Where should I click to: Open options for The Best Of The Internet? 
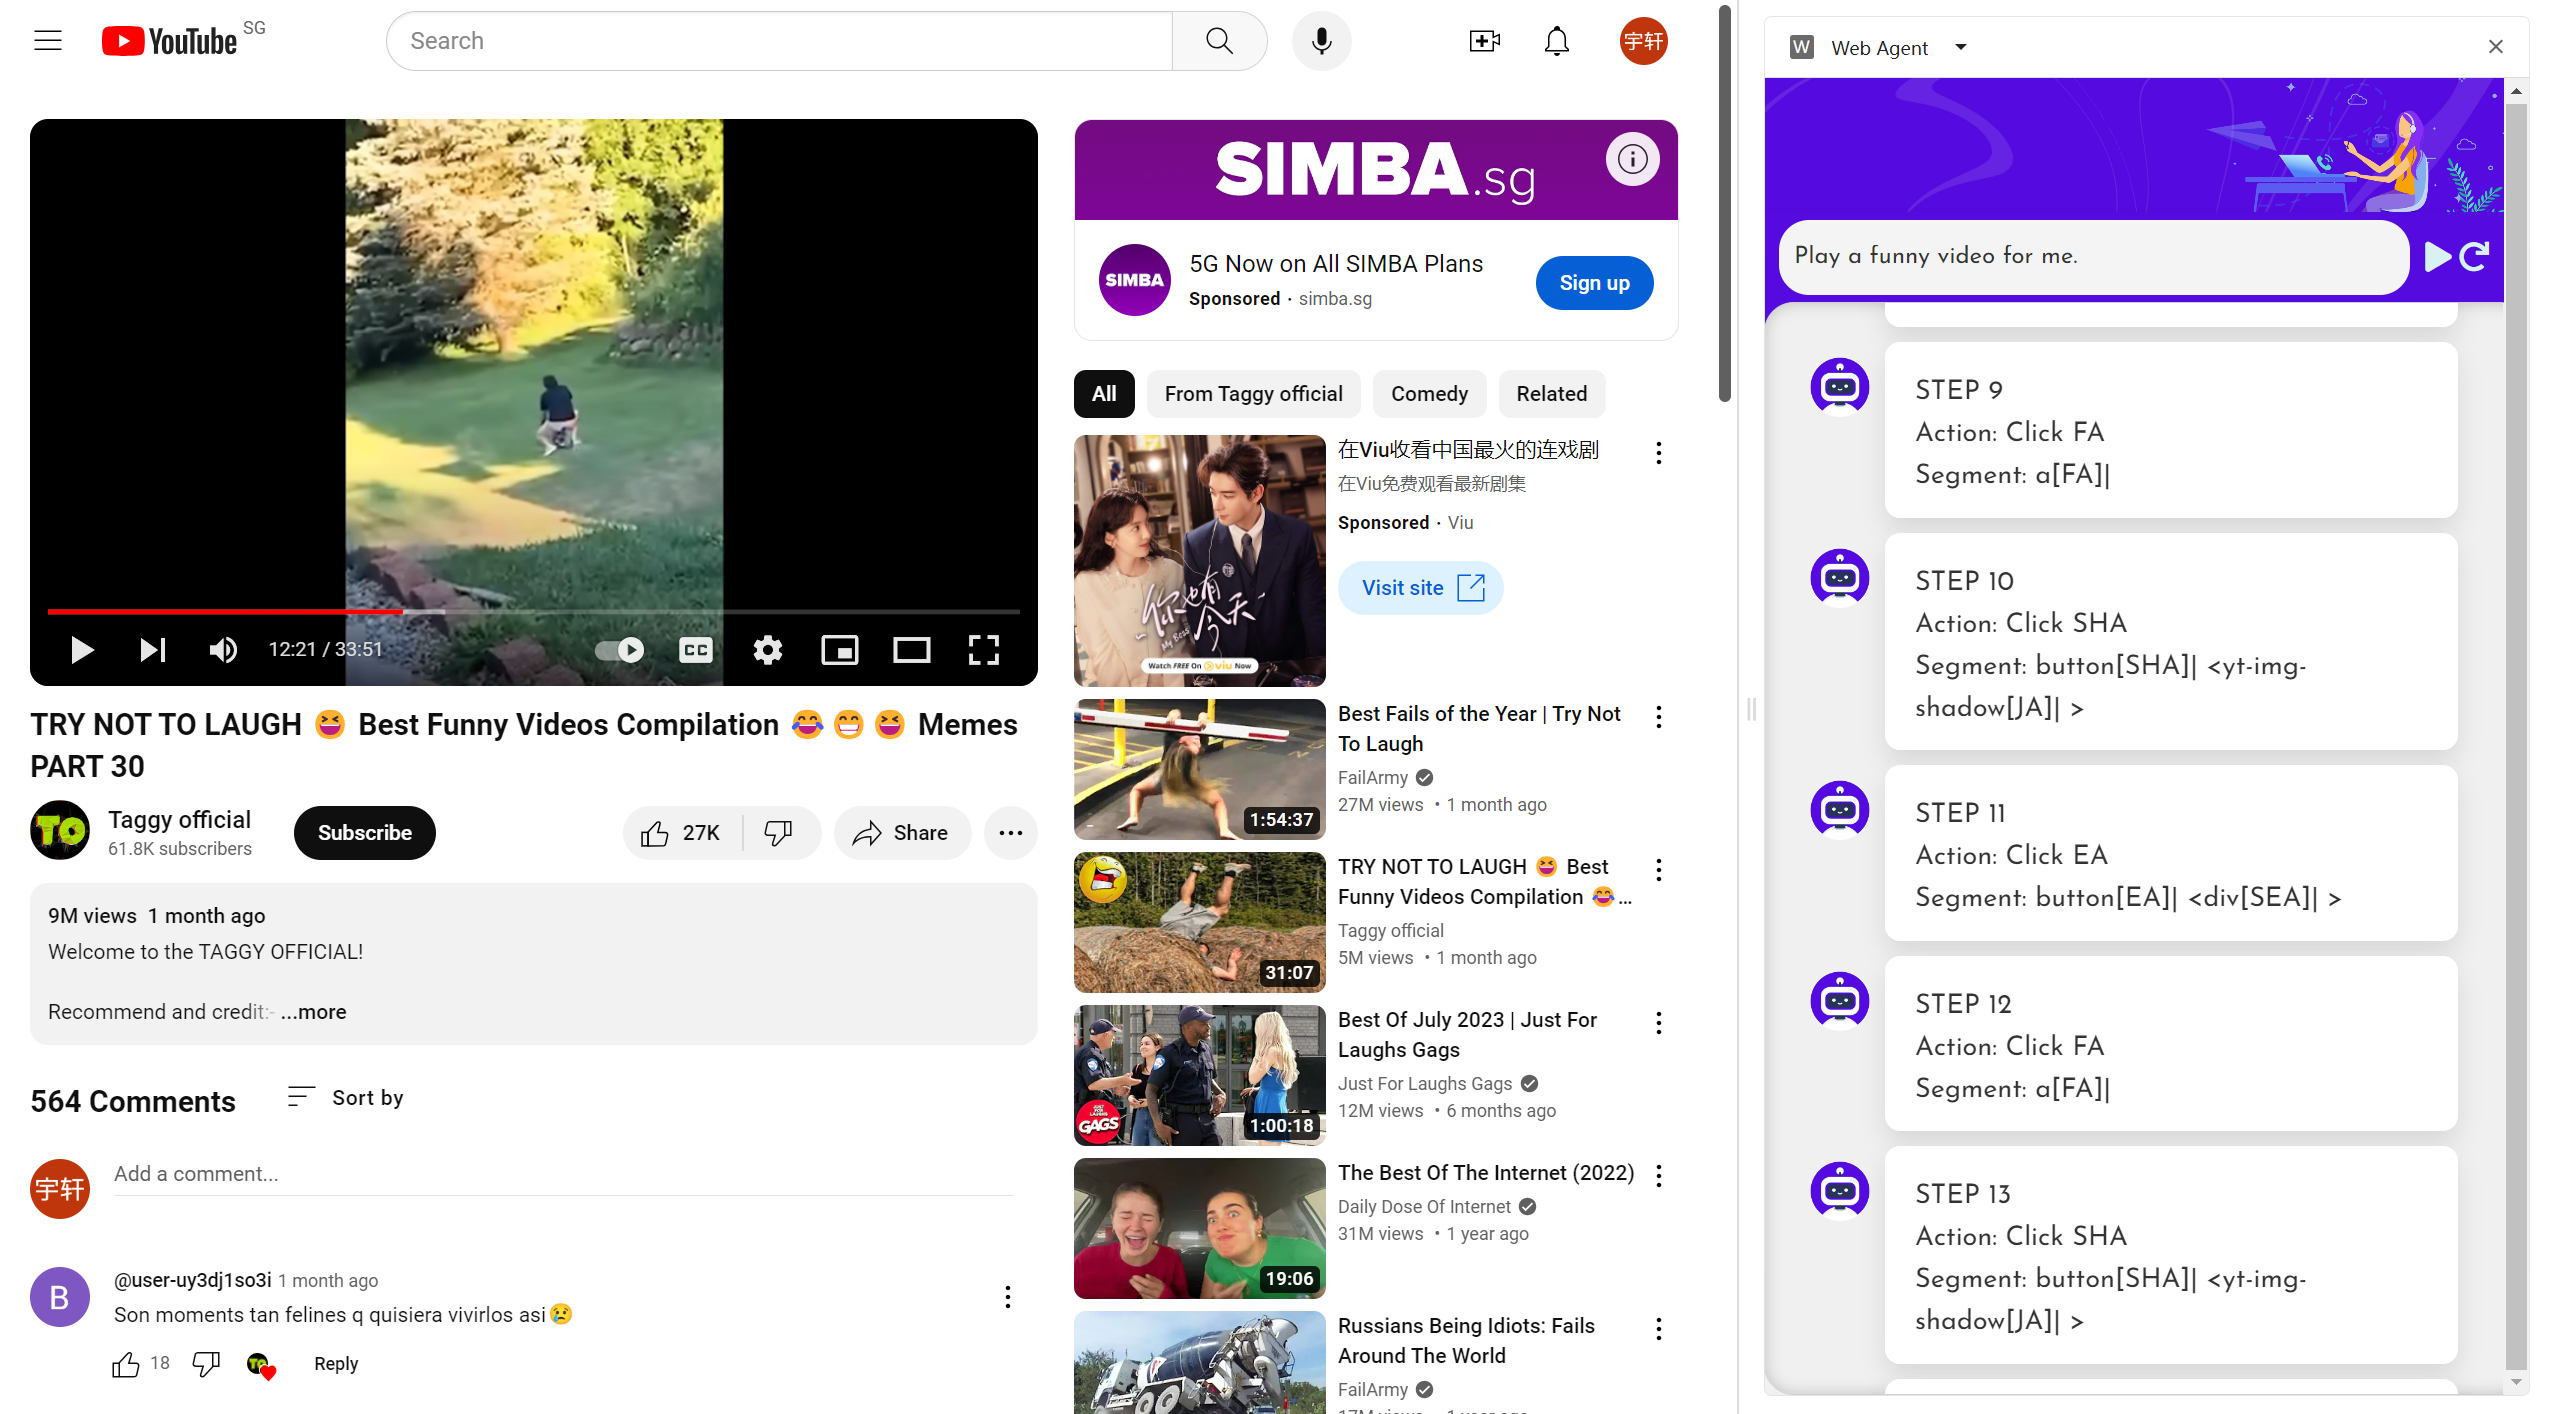click(1659, 1176)
